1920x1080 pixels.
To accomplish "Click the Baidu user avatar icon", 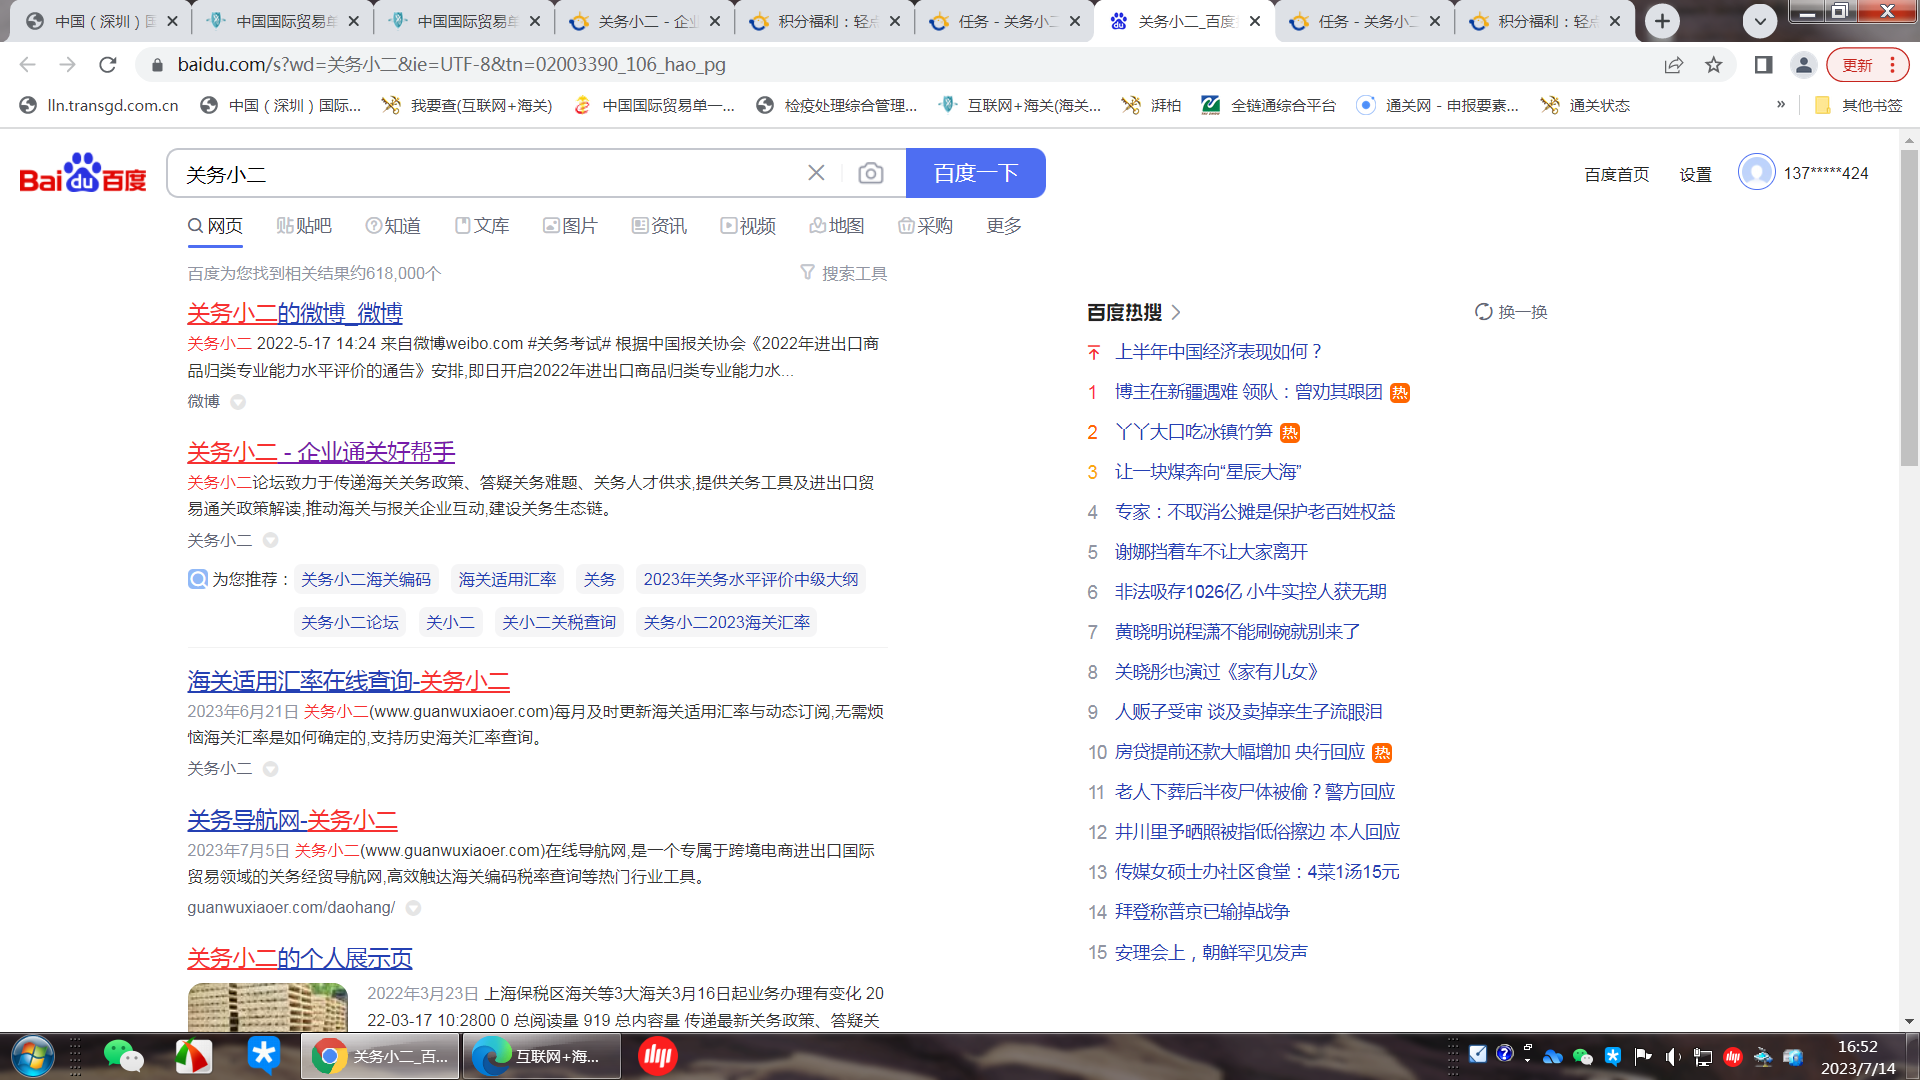I will click(x=1756, y=172).
